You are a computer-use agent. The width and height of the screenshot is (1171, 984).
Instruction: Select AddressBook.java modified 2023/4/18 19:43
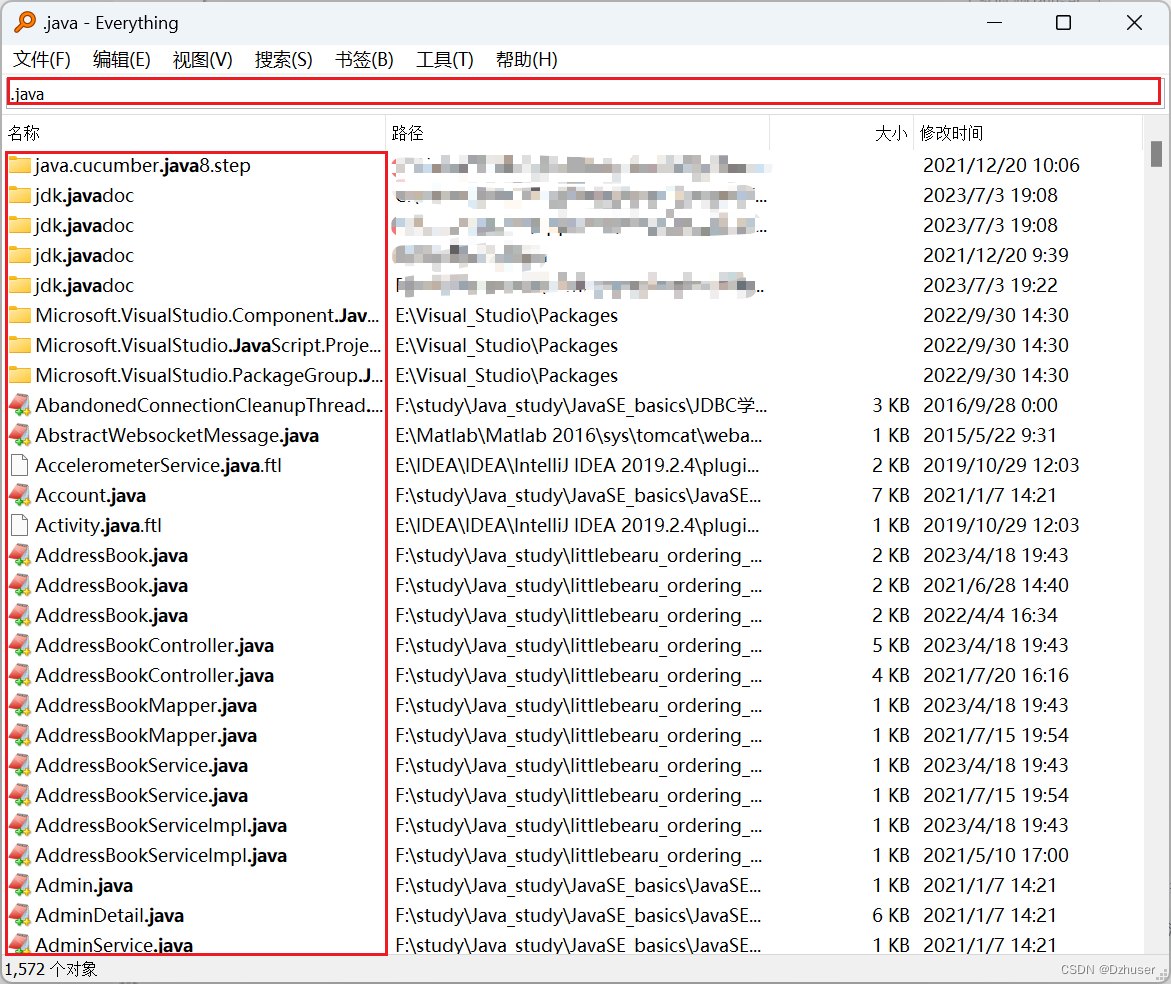pyautogui.click(x=111, y=555)
